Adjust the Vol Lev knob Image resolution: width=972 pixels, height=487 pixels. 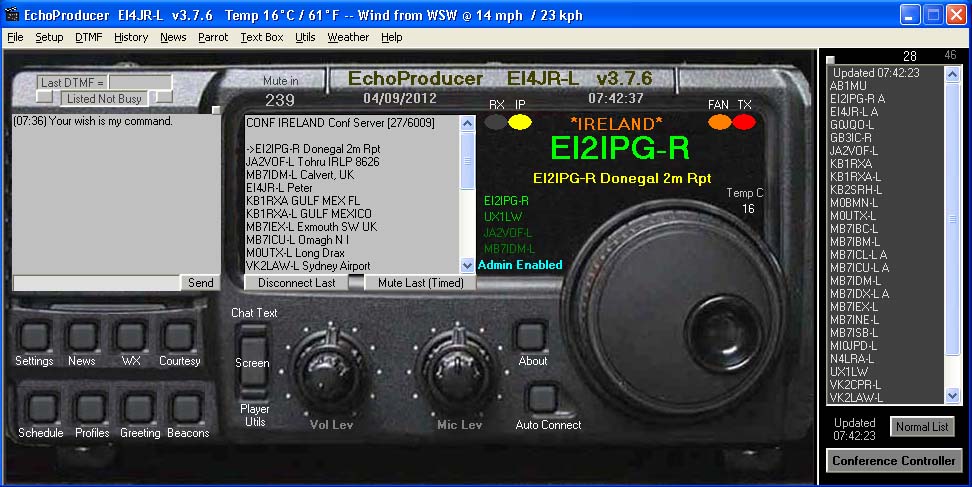[330, 372]
